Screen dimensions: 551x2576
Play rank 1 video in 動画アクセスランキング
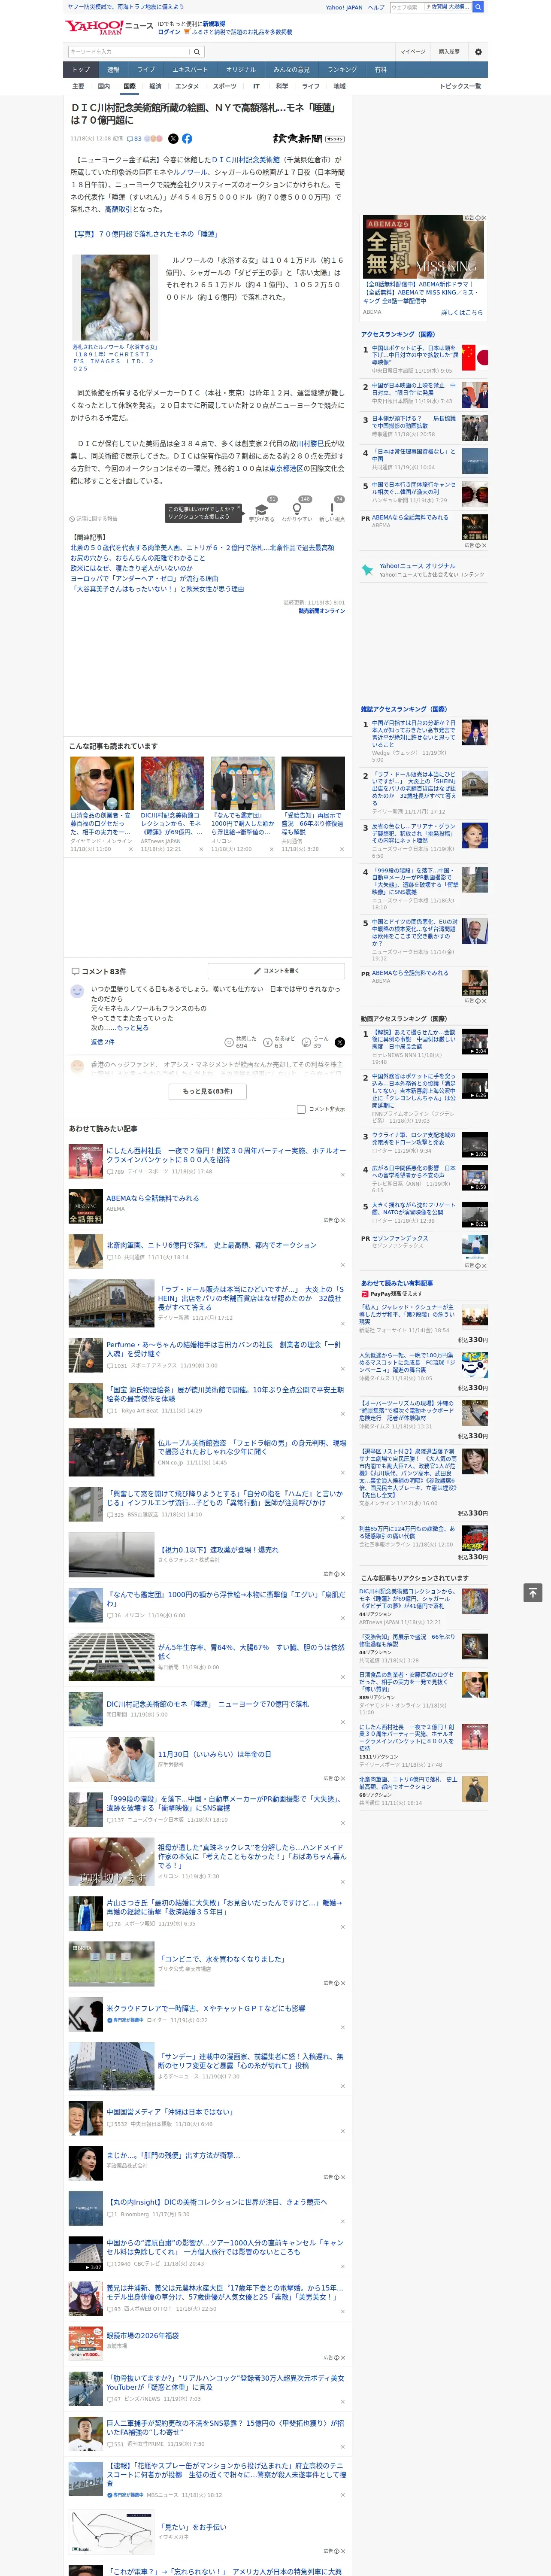click(x=474, y=1041)
